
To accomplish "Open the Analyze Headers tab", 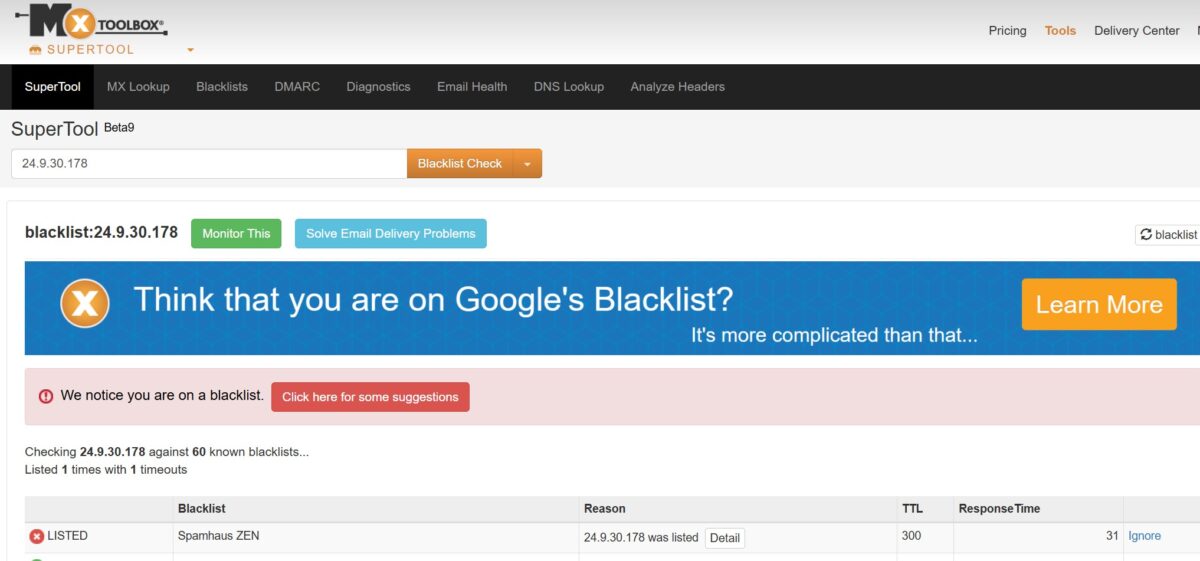I will pyautogui.click(x=678, y=87).
